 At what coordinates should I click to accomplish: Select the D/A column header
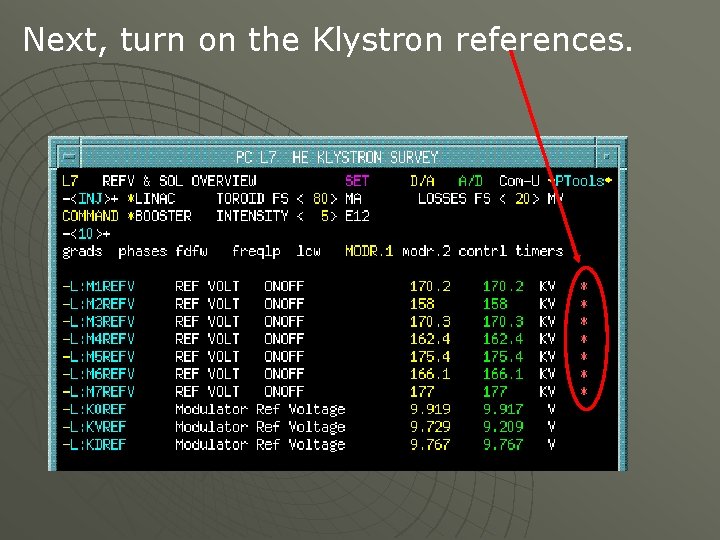point(422,181)
